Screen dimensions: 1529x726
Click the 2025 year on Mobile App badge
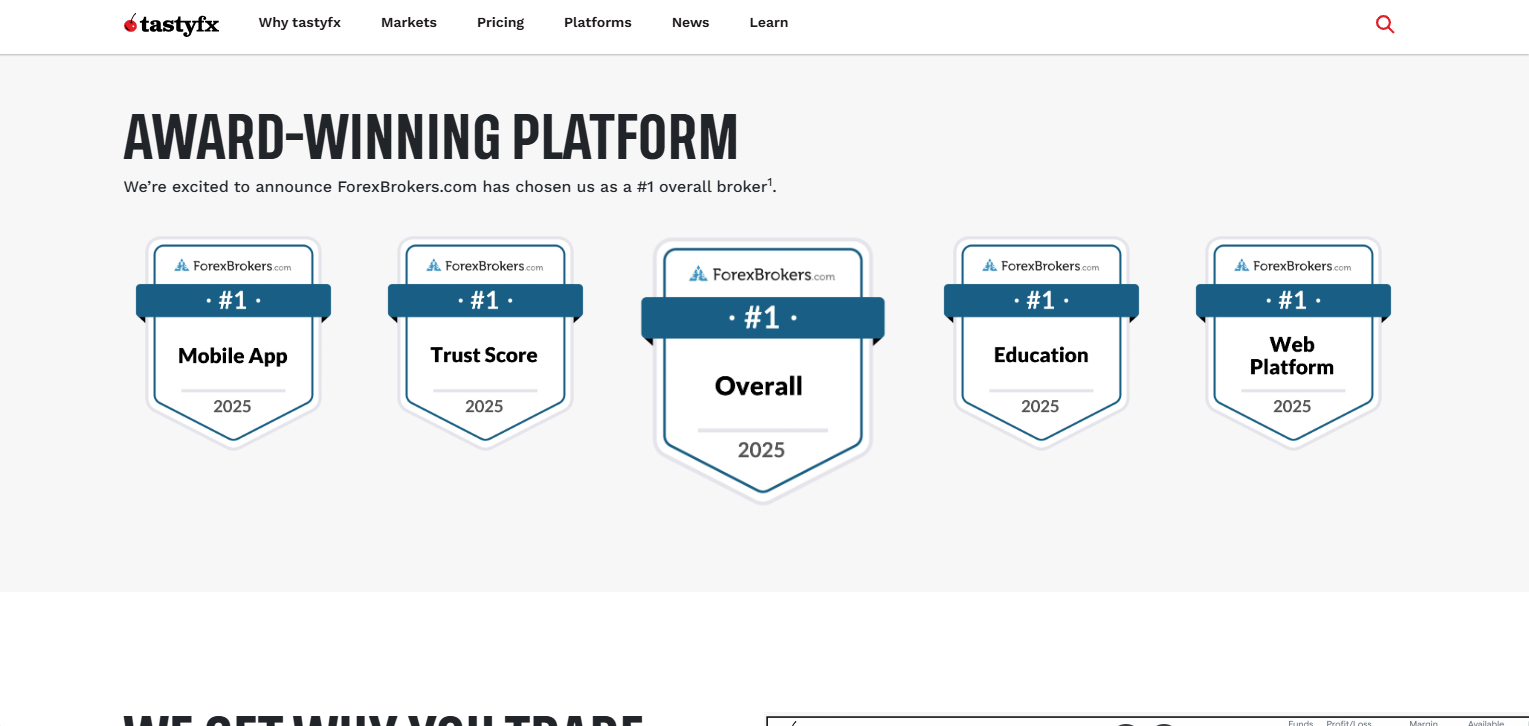[232, 406]
